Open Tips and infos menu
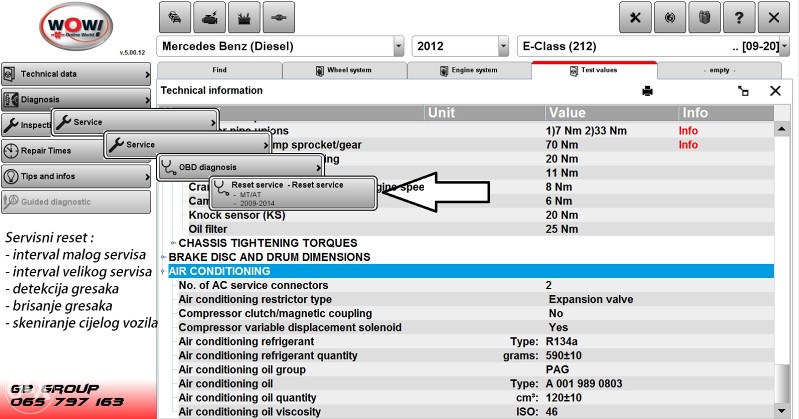The width and height of the screenshot is (799, 419). (x=76, y=176)
